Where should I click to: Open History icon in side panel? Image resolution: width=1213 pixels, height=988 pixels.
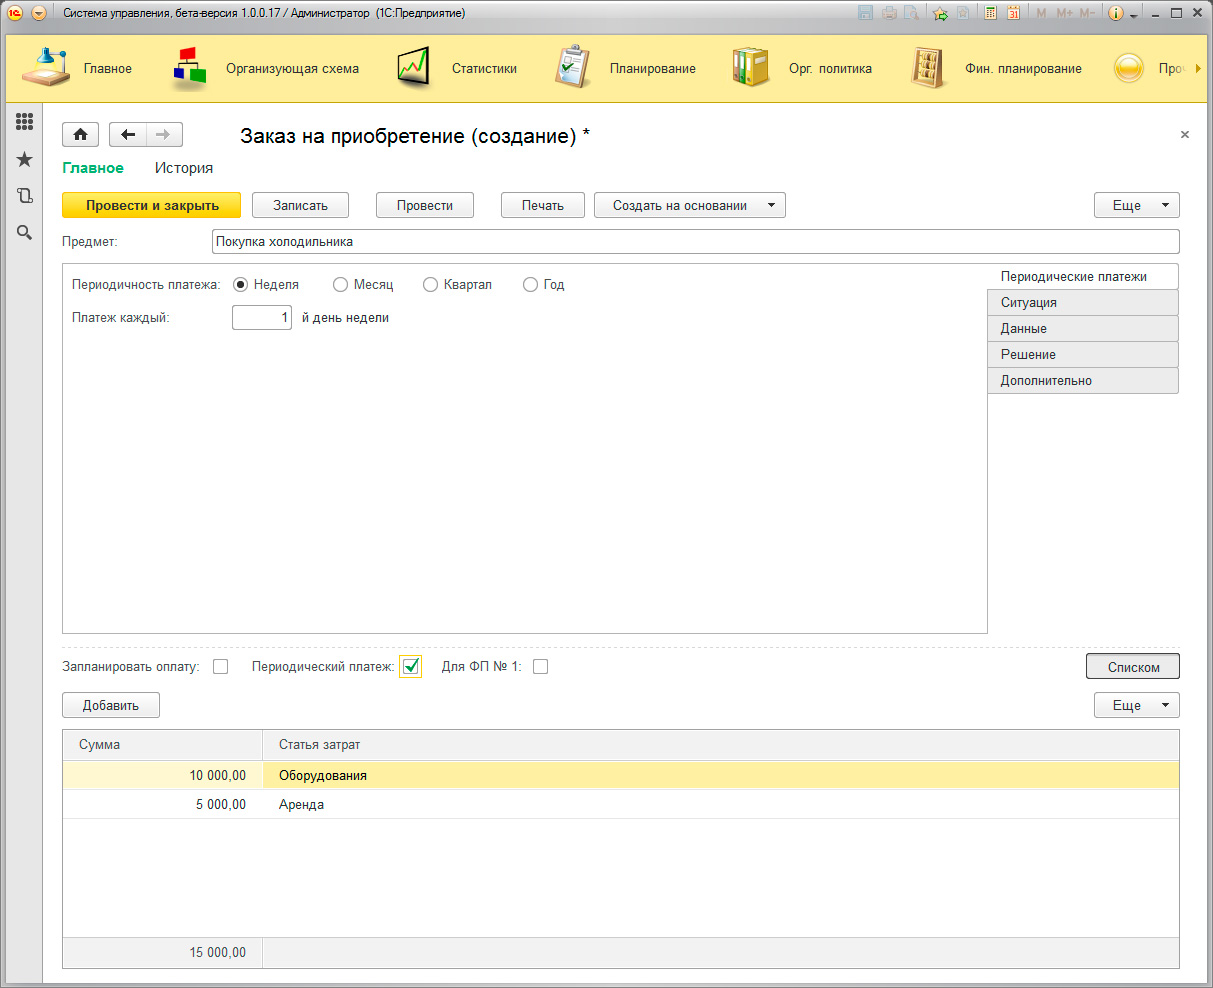pyautogui.click(x=24, y=196)
